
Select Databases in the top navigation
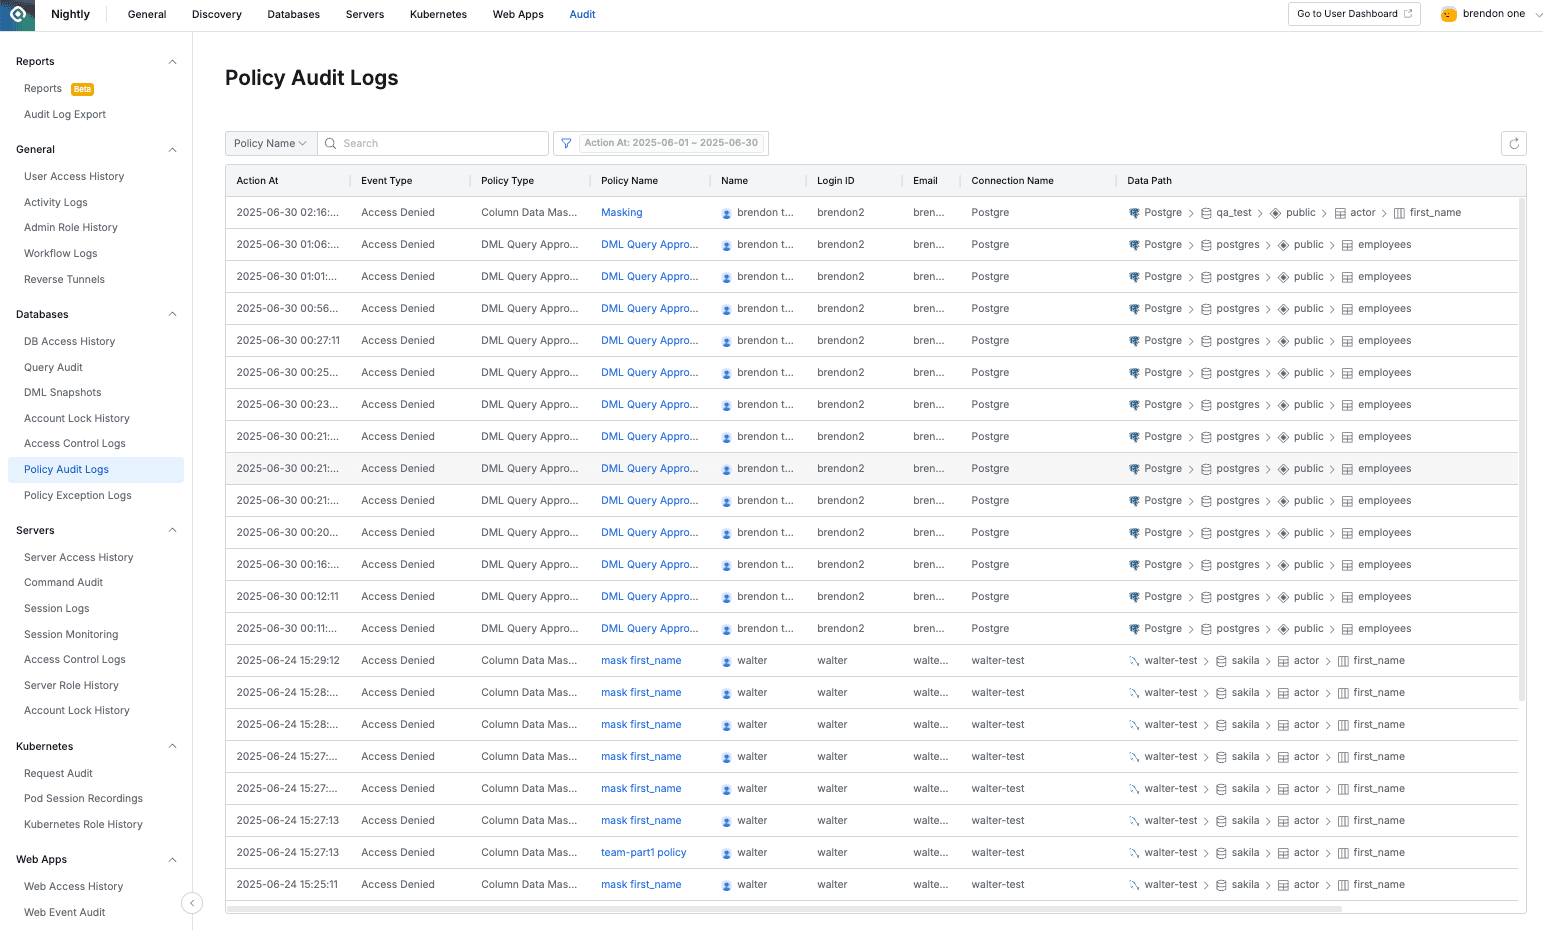293,14
